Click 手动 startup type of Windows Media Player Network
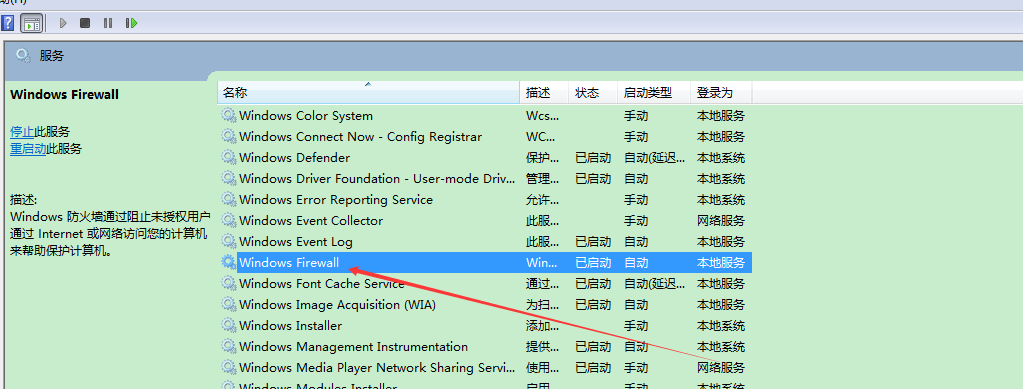The height and width of the screenshot is (389, 1023). pyautogui.click(x=636, y=367)
